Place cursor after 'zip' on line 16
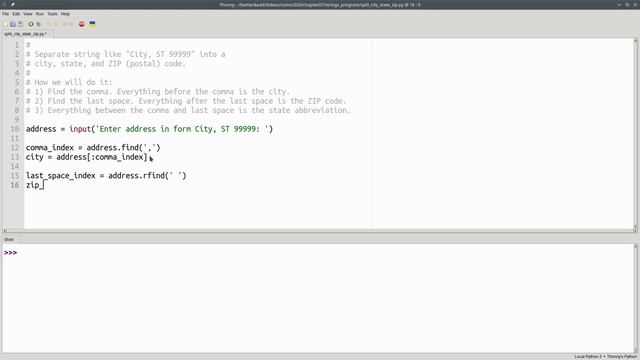The height and width of the screenshot is (360, 640). pyautogui.click(x=40, y=185)
